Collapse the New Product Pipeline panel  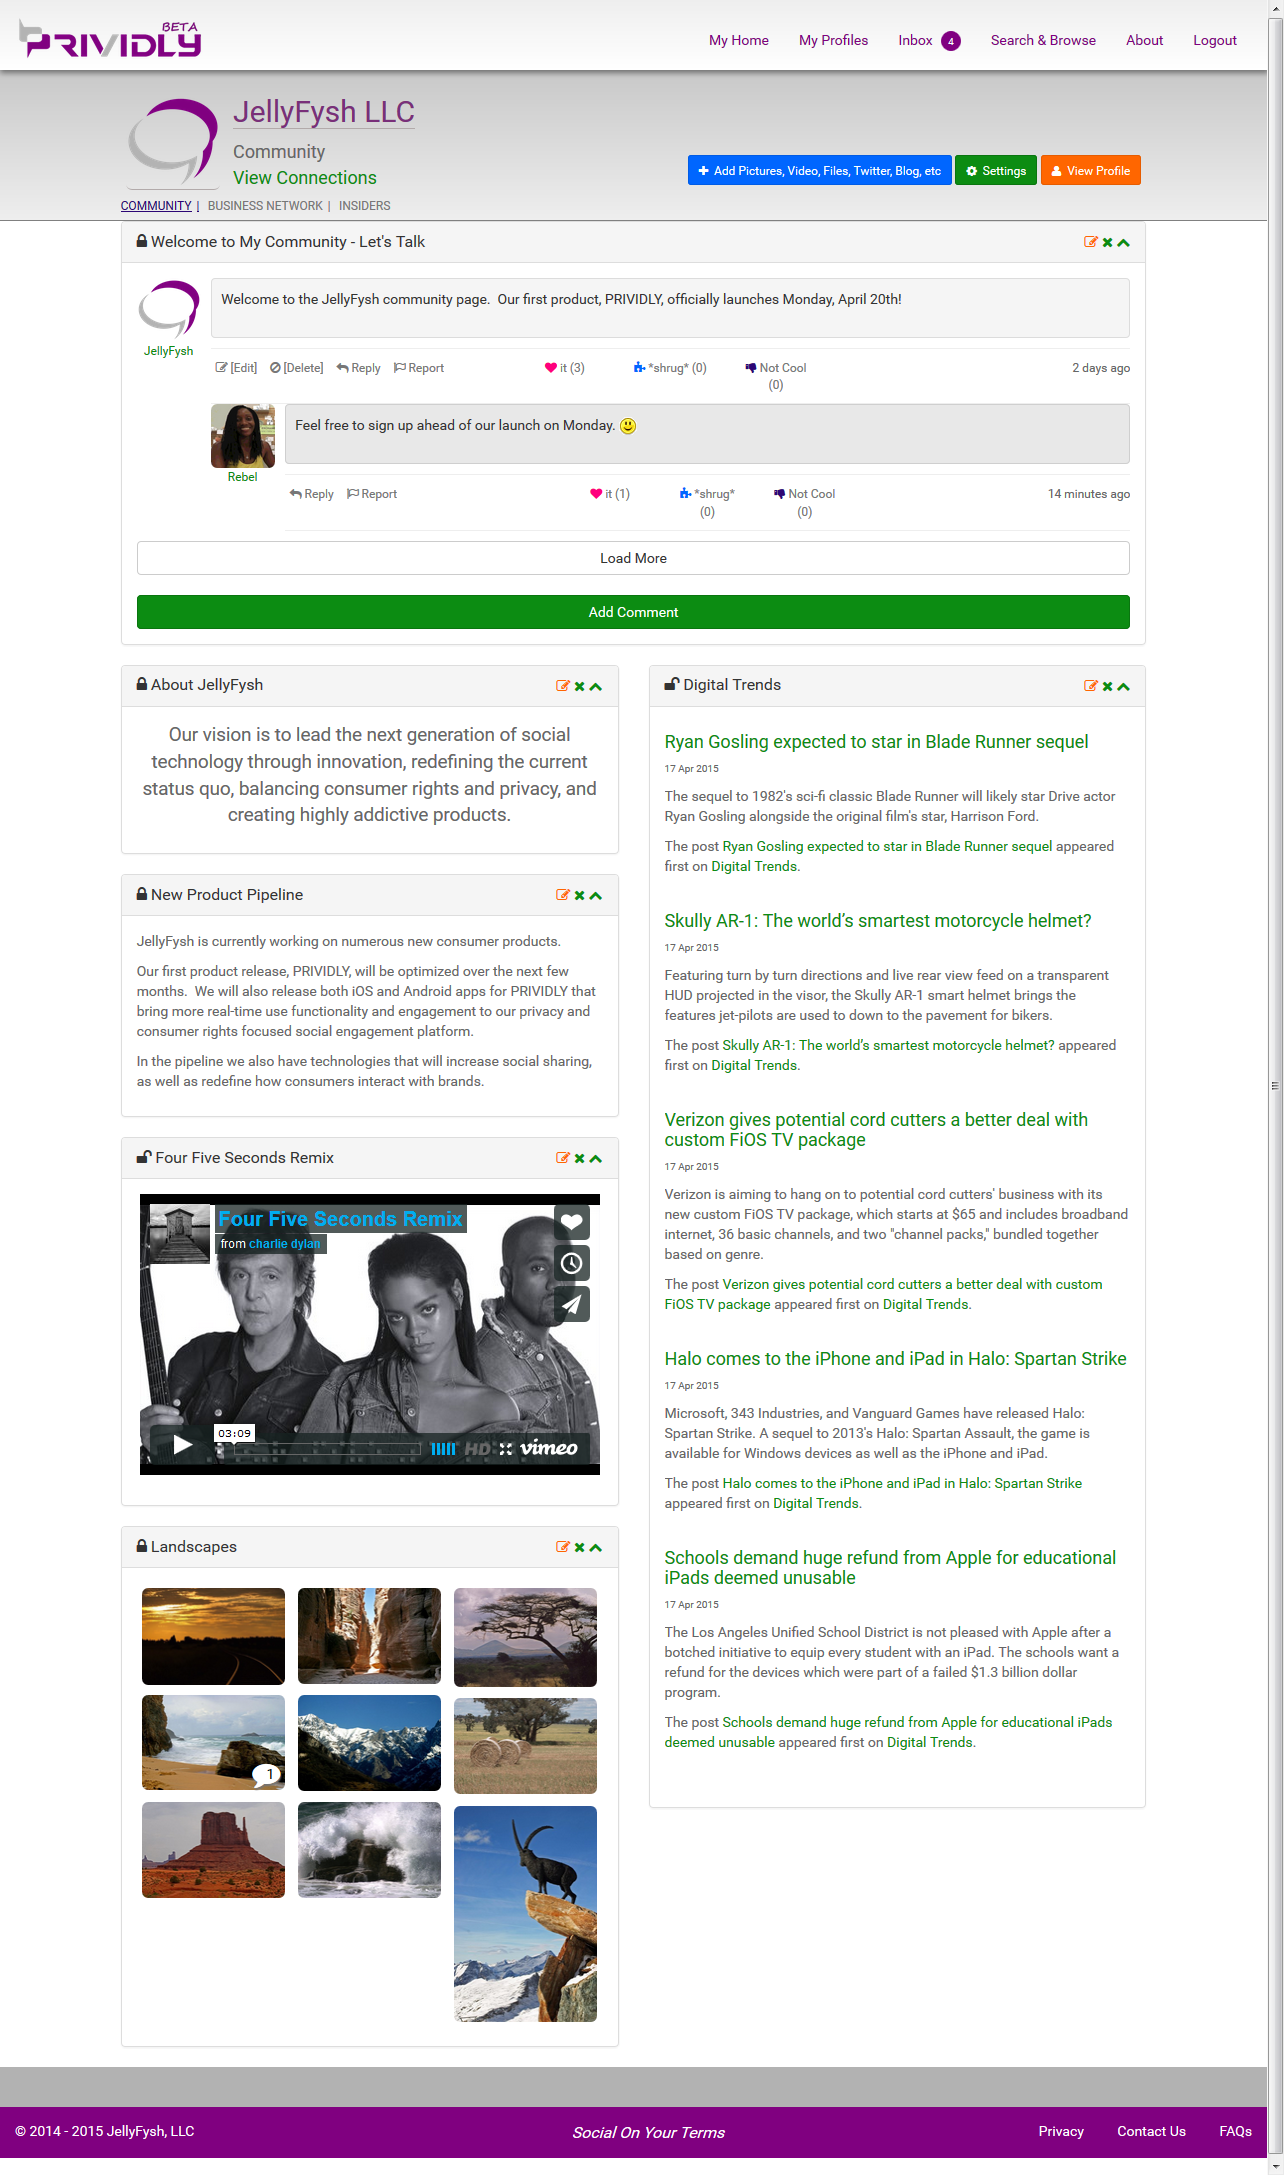[x=596, y=896]
